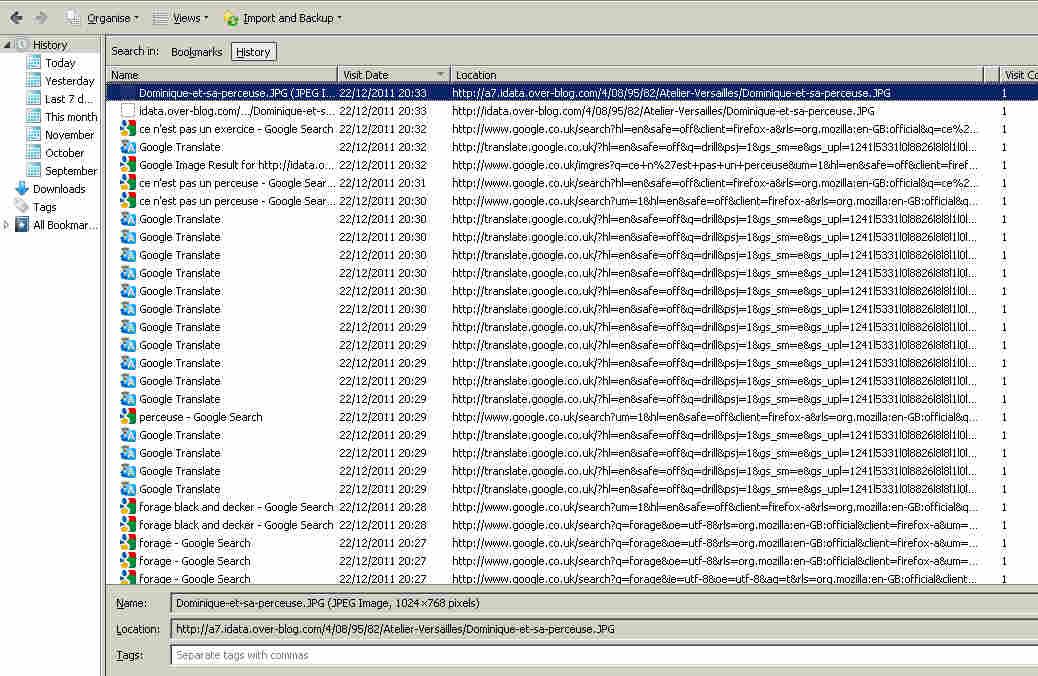This screenshot has height=676, width=1038.
Task: Select Today in the history tree
Action: (60, 63)
